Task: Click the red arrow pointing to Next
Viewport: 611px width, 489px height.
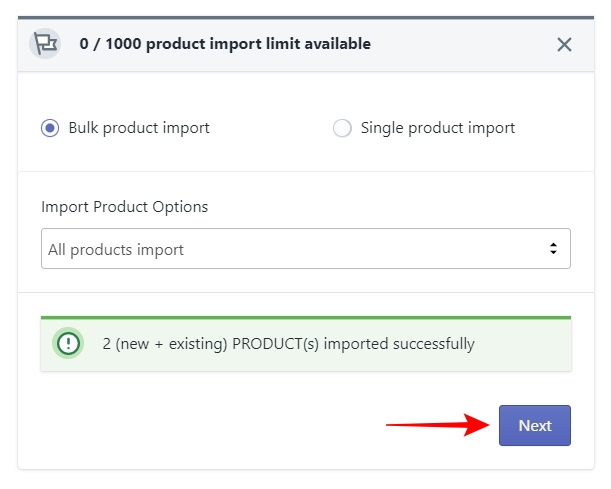Action: point(438,425)
